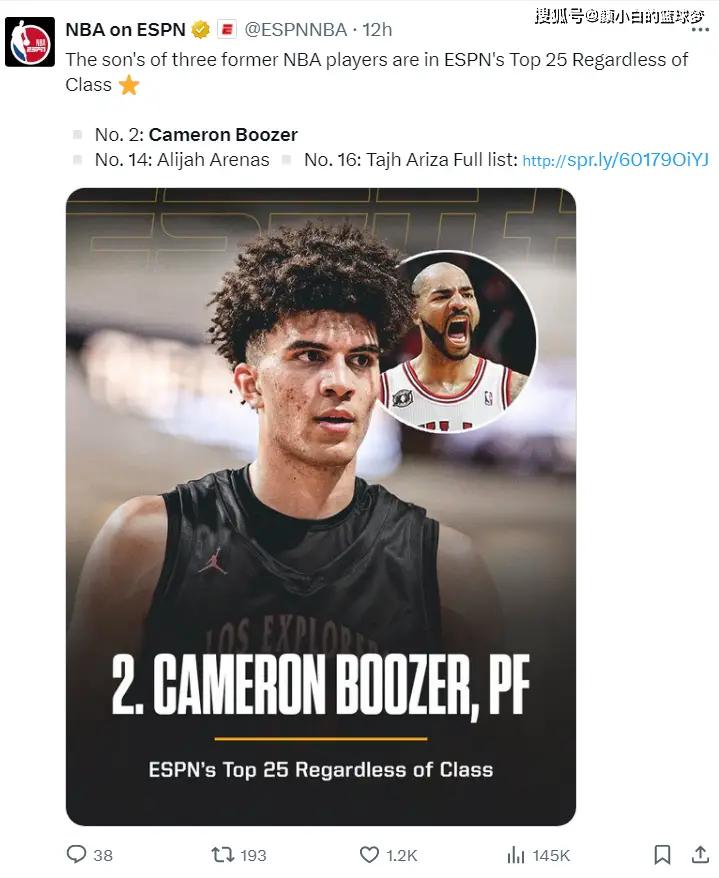Click the 145K views count
Viewport: 719px width, 878px height.
[551, 855]
